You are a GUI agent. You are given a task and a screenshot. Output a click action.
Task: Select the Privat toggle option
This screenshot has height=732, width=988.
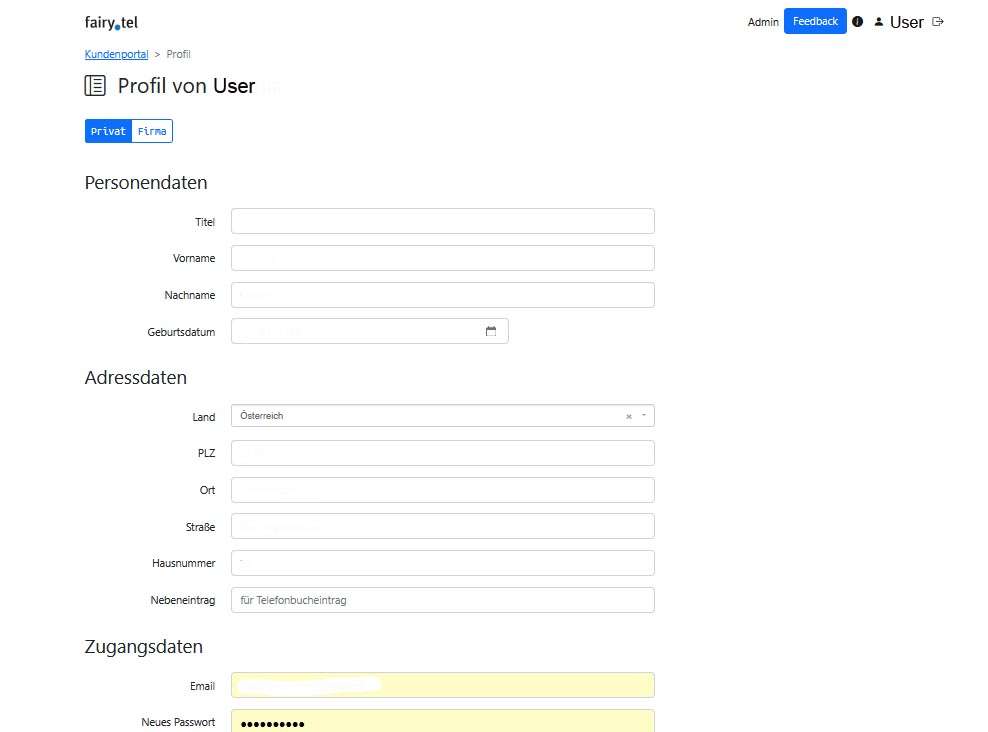tap(108, 131)
